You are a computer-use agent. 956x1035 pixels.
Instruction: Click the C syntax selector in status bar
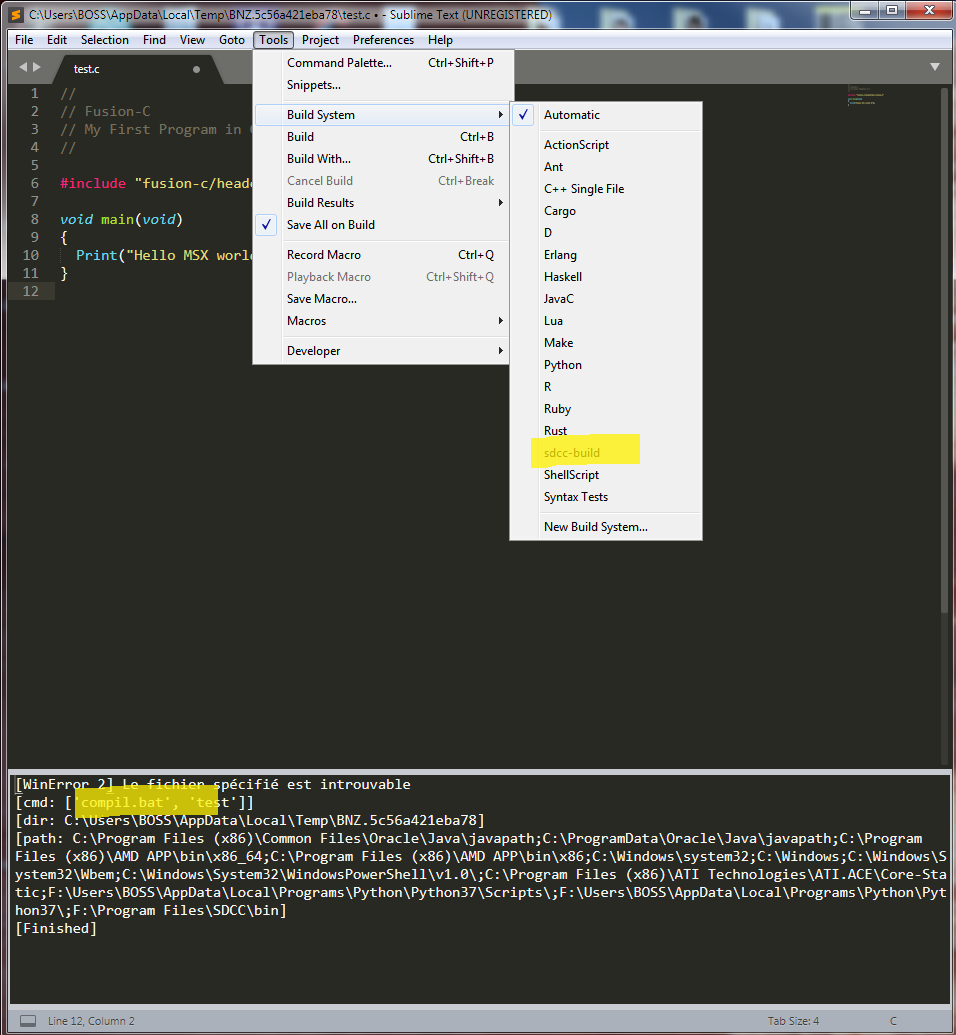[x=893, y=1021]
